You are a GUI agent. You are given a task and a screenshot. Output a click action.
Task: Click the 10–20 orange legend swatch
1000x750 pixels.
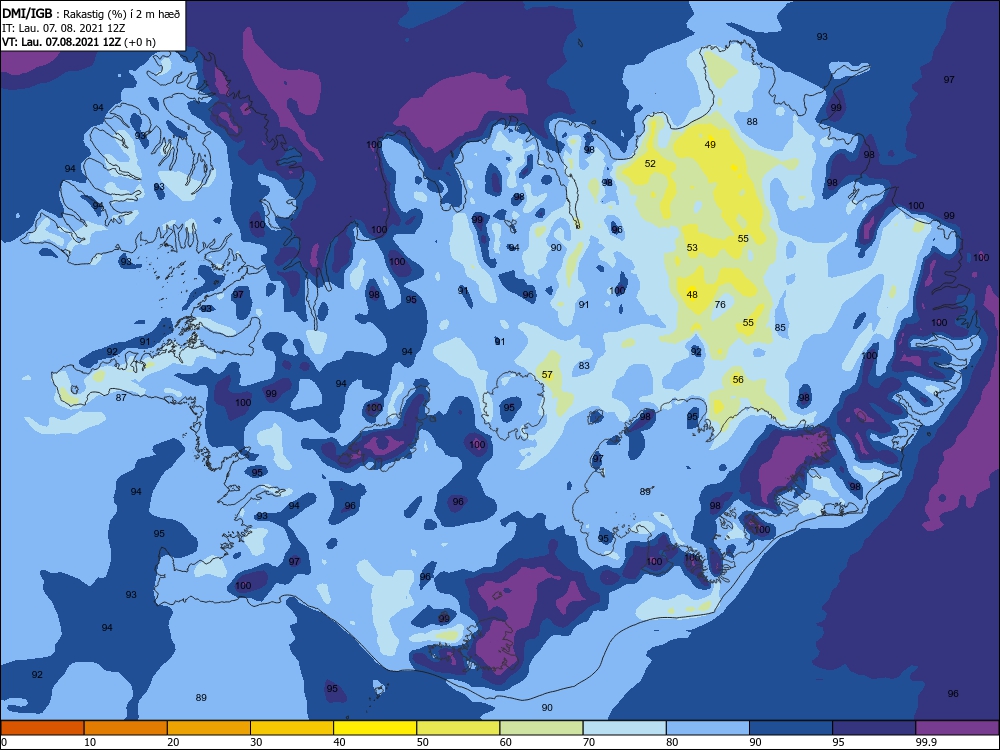126,728
